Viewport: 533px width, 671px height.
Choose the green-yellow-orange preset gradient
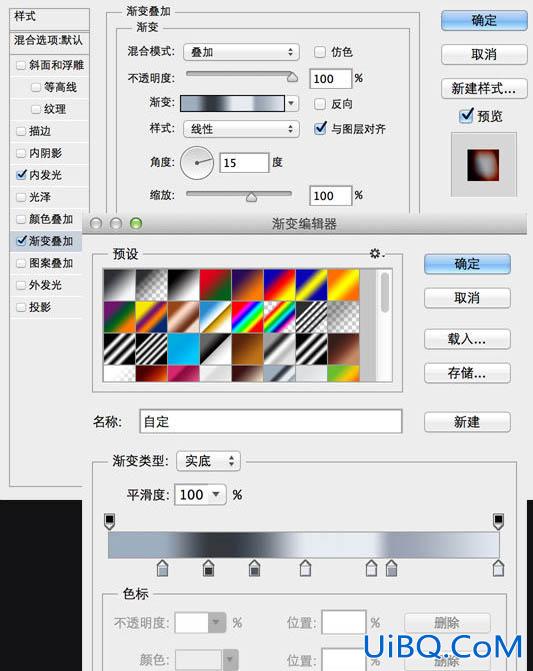[x=344, y=374]
